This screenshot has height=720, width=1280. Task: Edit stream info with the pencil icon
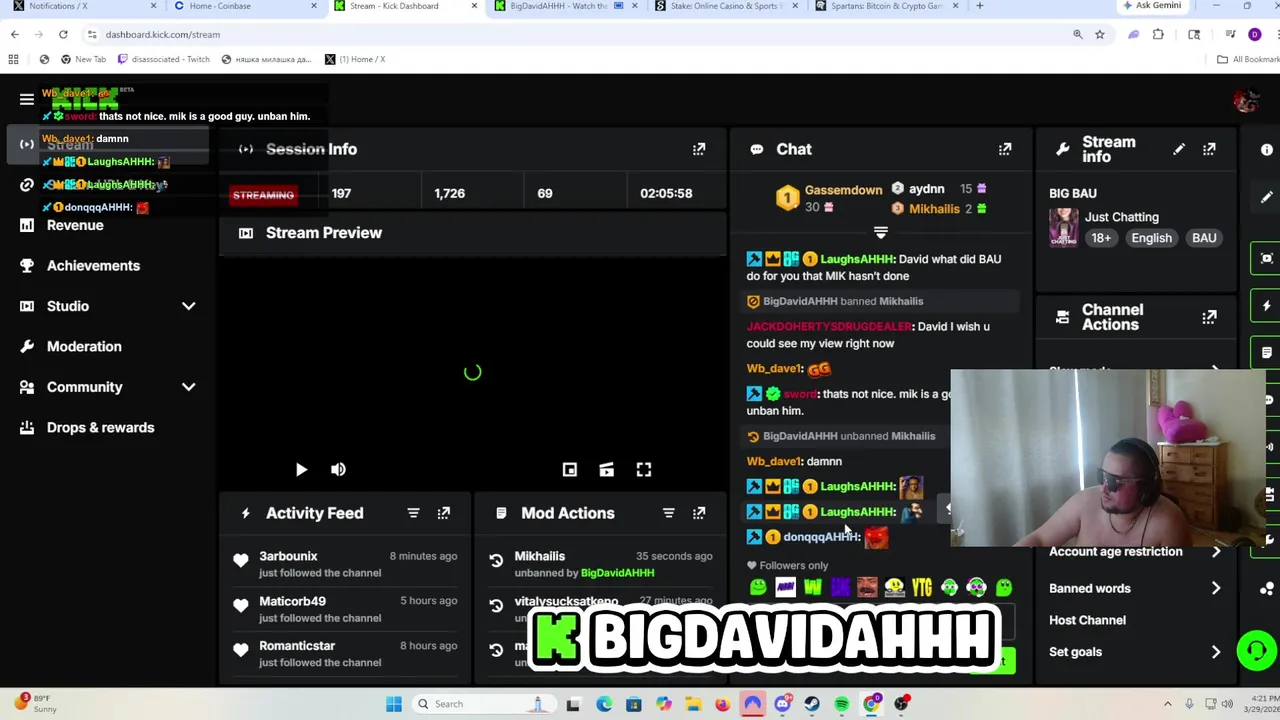1179,149
